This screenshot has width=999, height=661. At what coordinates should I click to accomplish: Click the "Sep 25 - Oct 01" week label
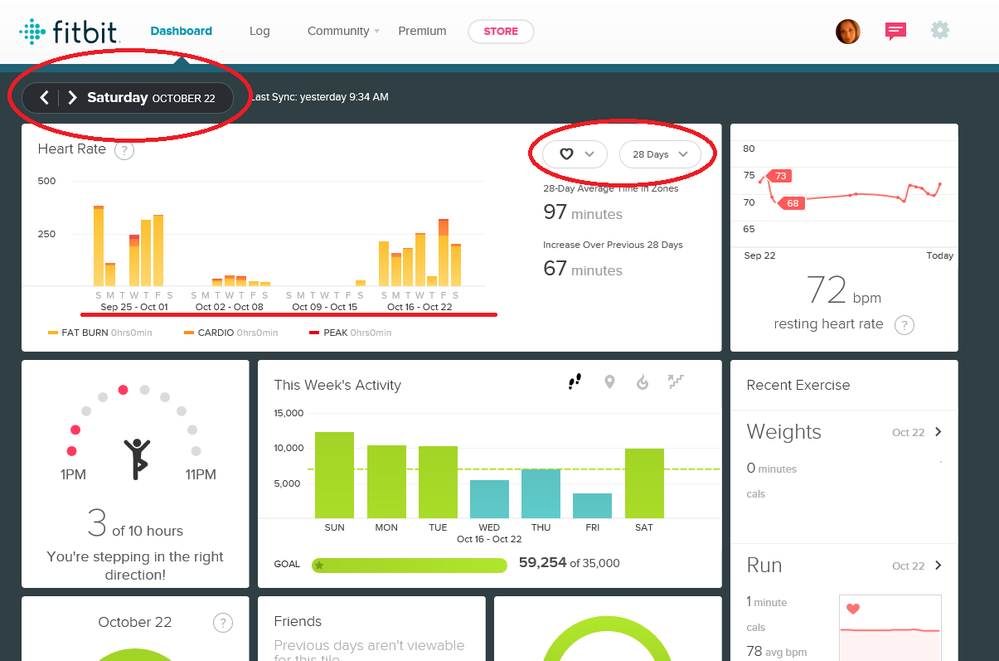pos(134,307)
